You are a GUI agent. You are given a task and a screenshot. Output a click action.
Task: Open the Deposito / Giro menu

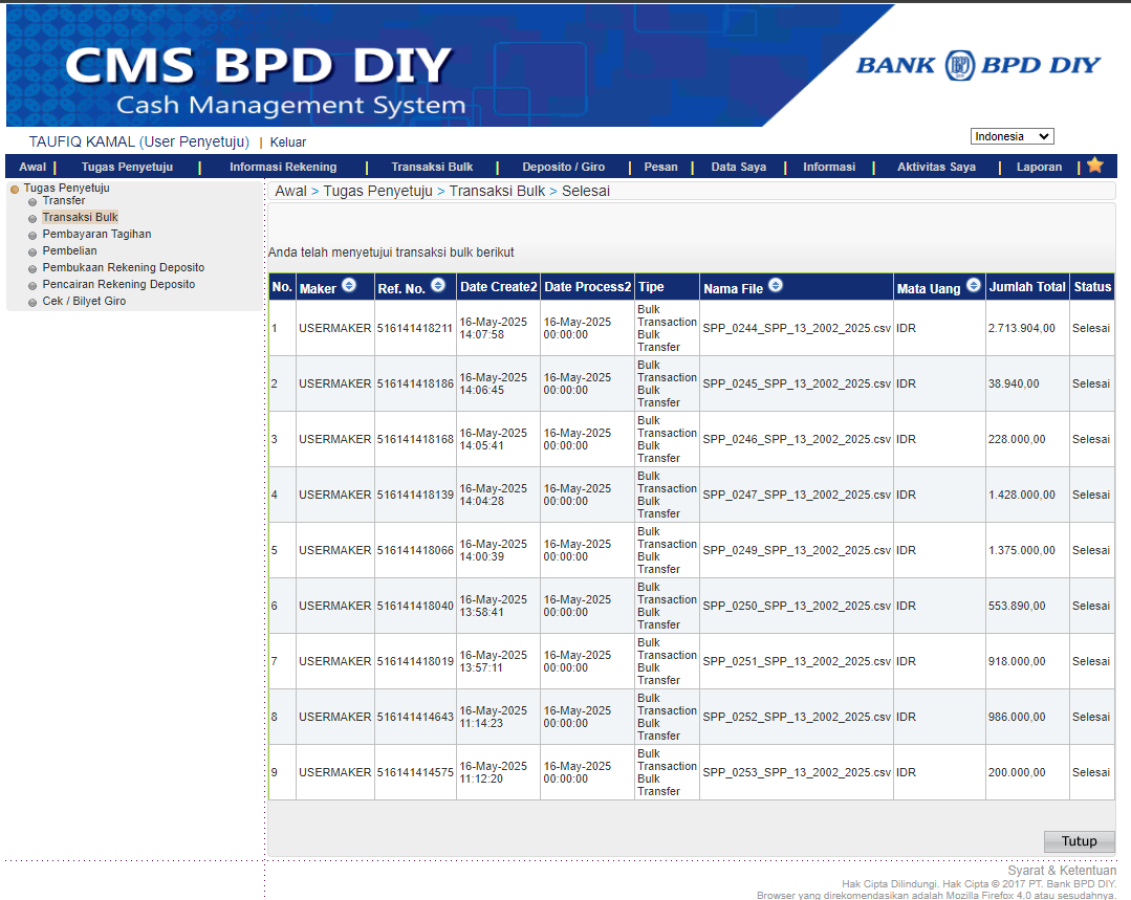[x=563, y=167]
